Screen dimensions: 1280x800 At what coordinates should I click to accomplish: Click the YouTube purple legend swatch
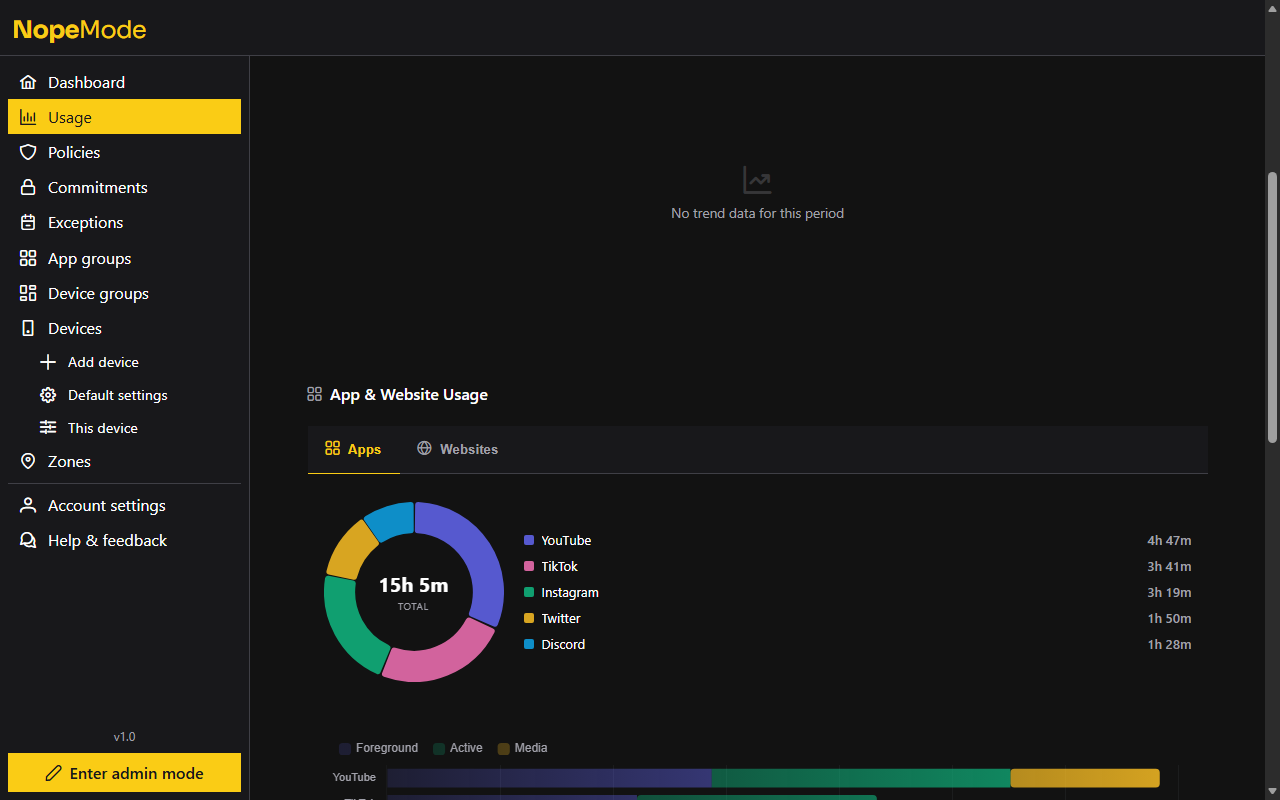pos(529,540)
